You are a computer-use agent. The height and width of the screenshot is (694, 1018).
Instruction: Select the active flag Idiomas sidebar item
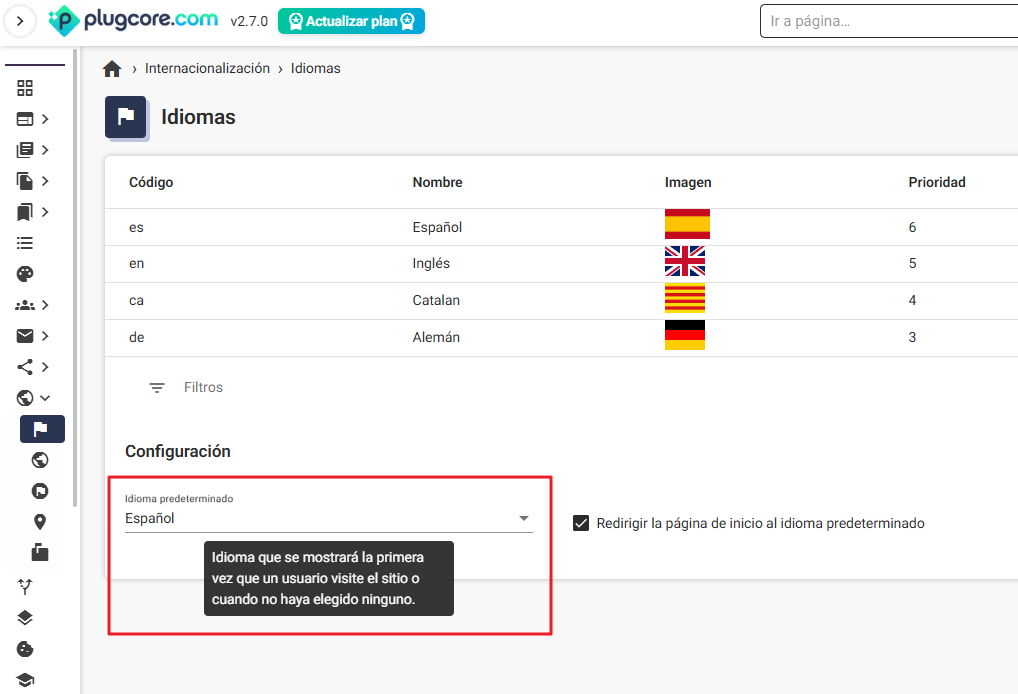[41, 429]
